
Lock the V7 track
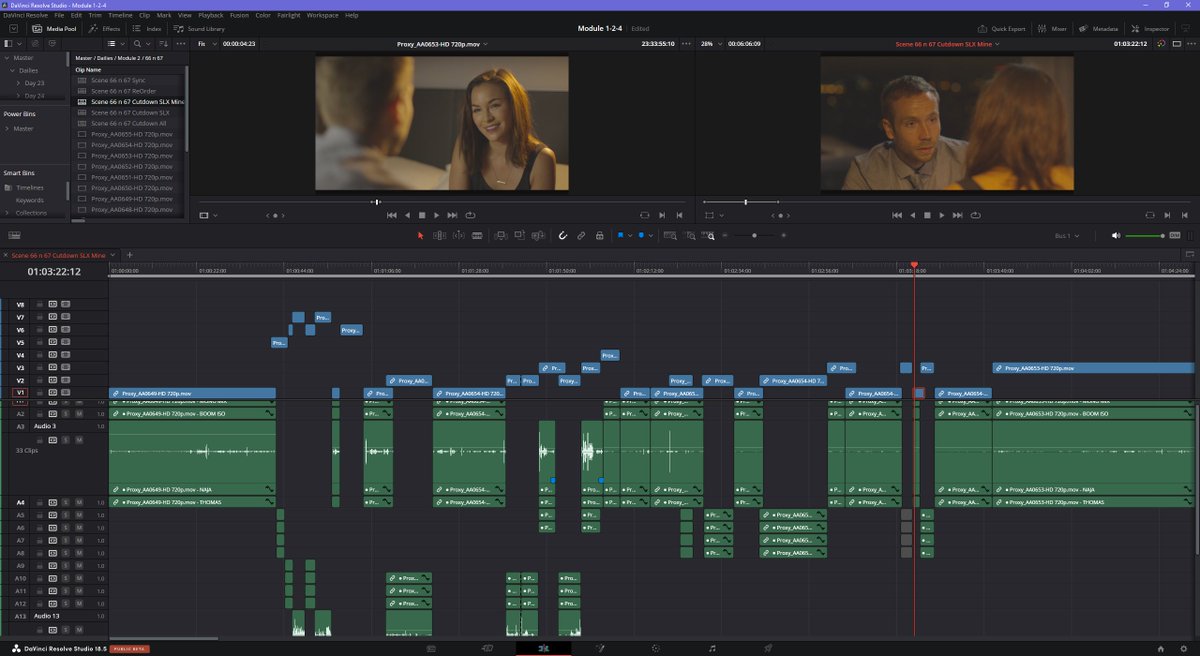[x=41, y=317]
